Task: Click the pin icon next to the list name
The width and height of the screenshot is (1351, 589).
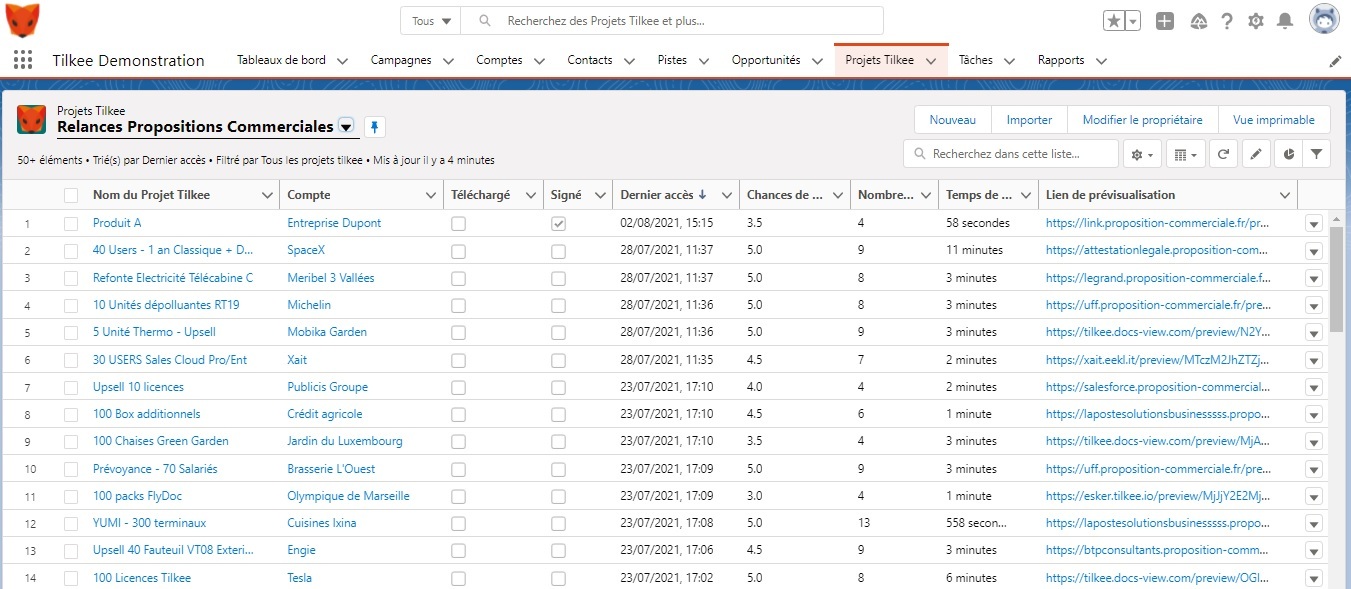Action: coord(374,127)
